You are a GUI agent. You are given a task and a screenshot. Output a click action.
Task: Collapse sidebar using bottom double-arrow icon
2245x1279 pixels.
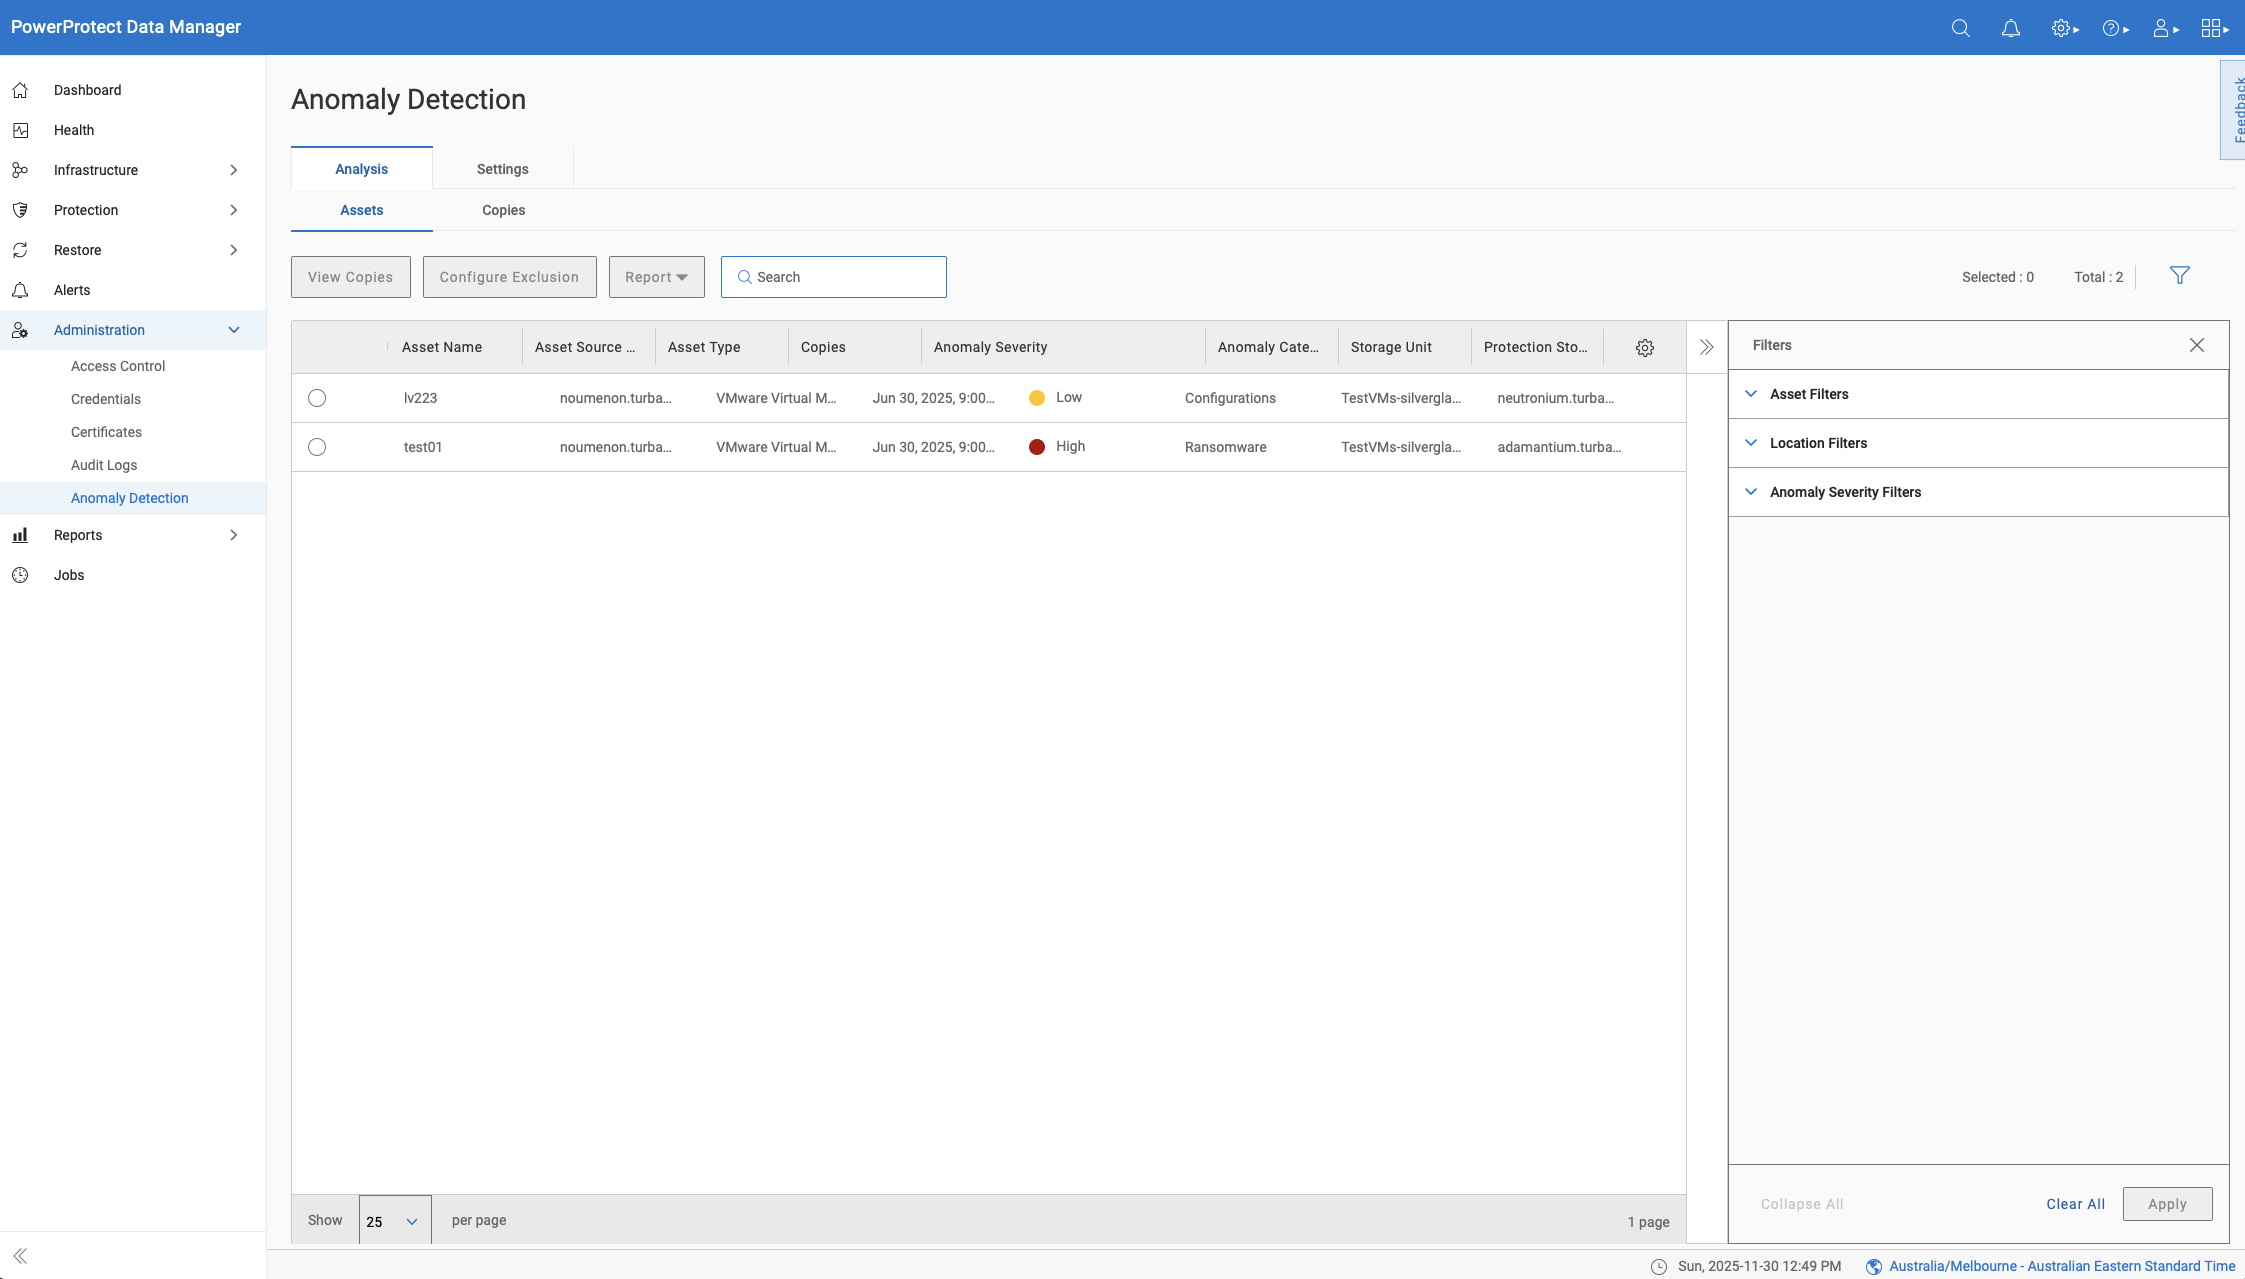20,1256
